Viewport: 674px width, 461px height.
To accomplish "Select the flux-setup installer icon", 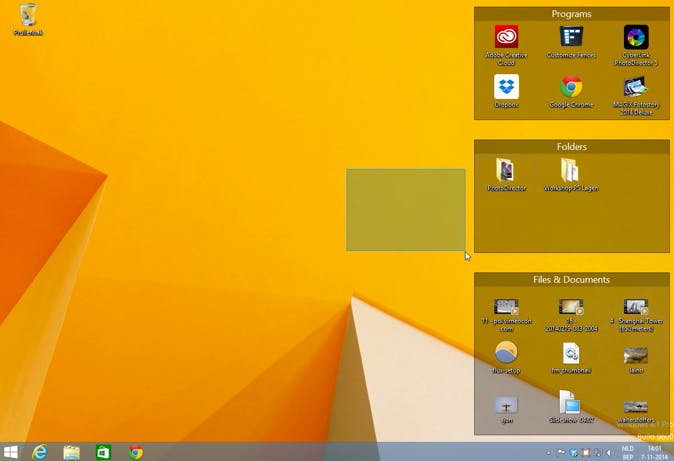I will click(506, 357).
